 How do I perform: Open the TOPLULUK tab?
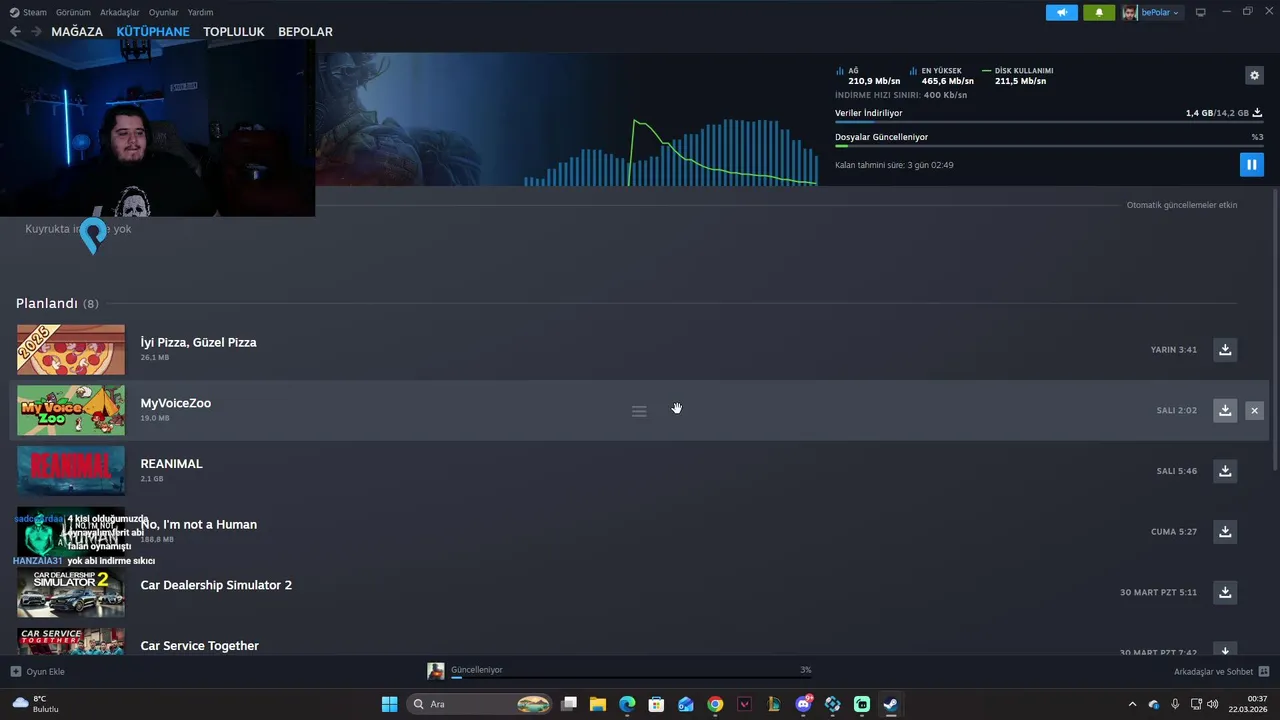234,32
